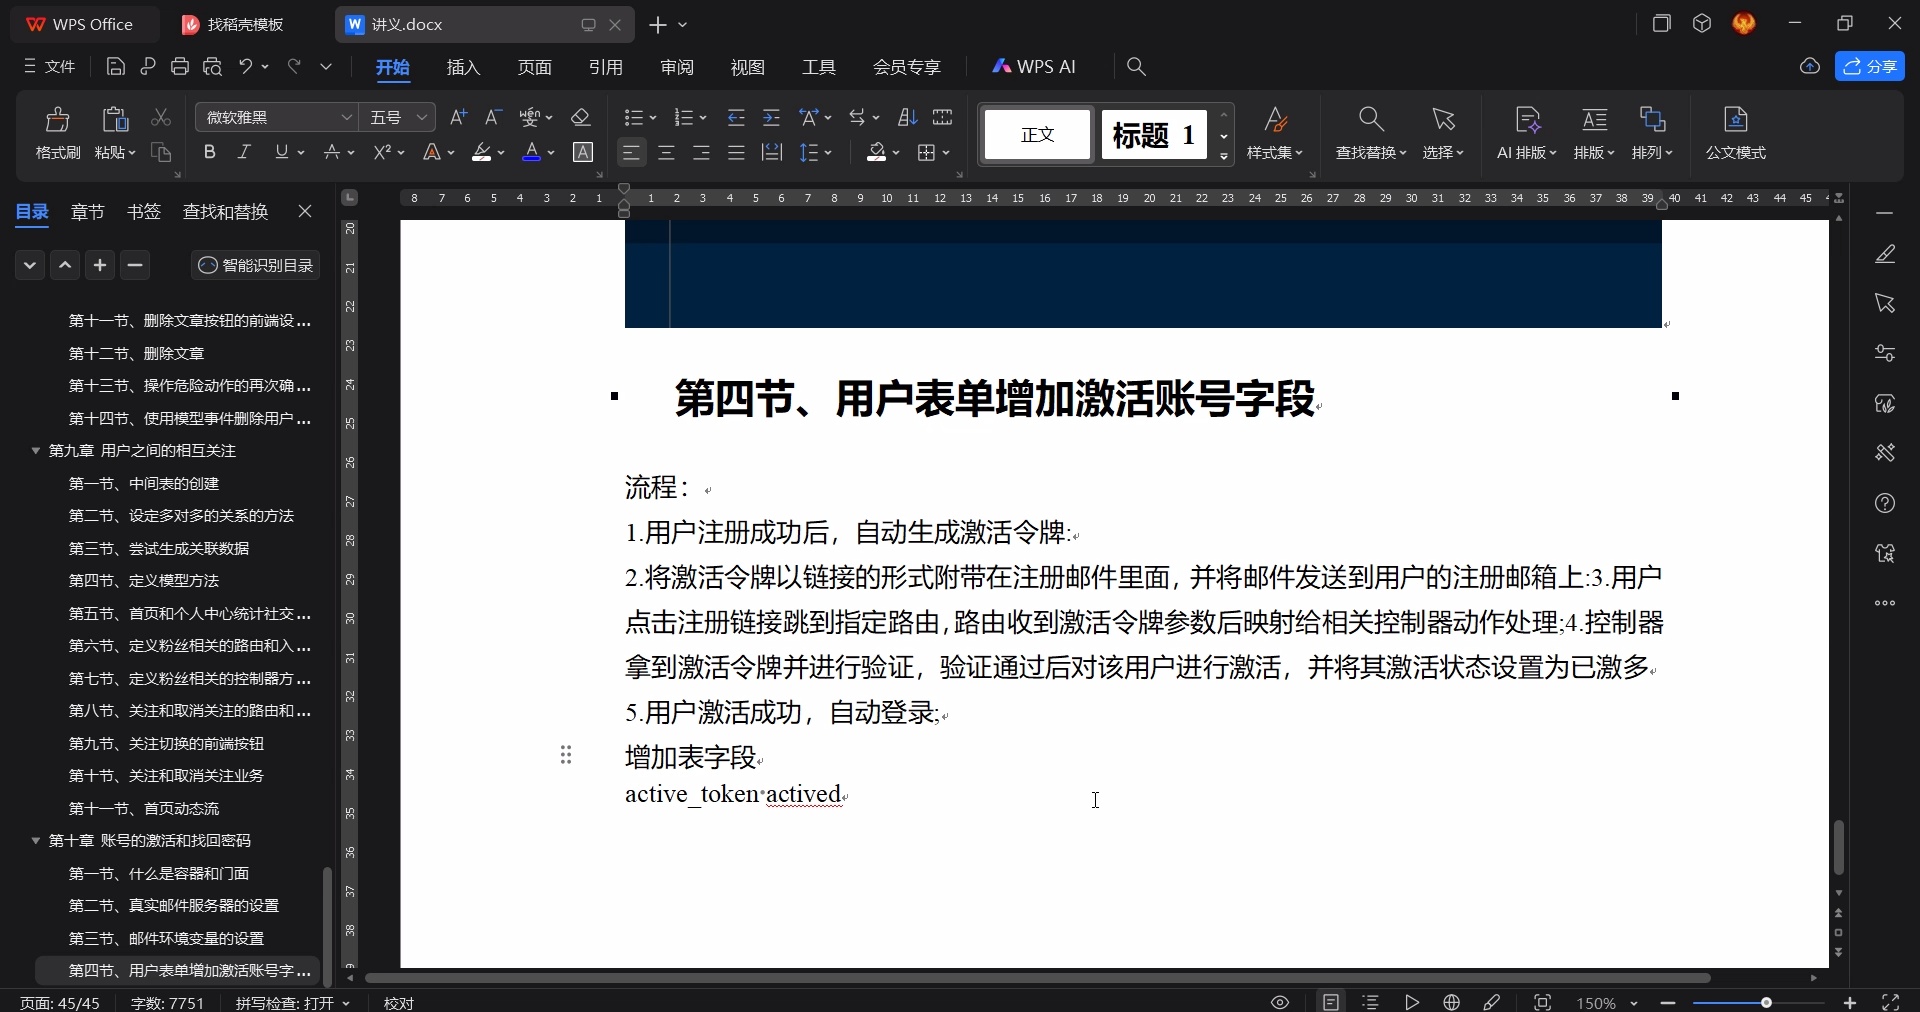This screenshot has width=1920, height=1012.
Task: Click the 分享 button
Action: tap(1871, 67)
